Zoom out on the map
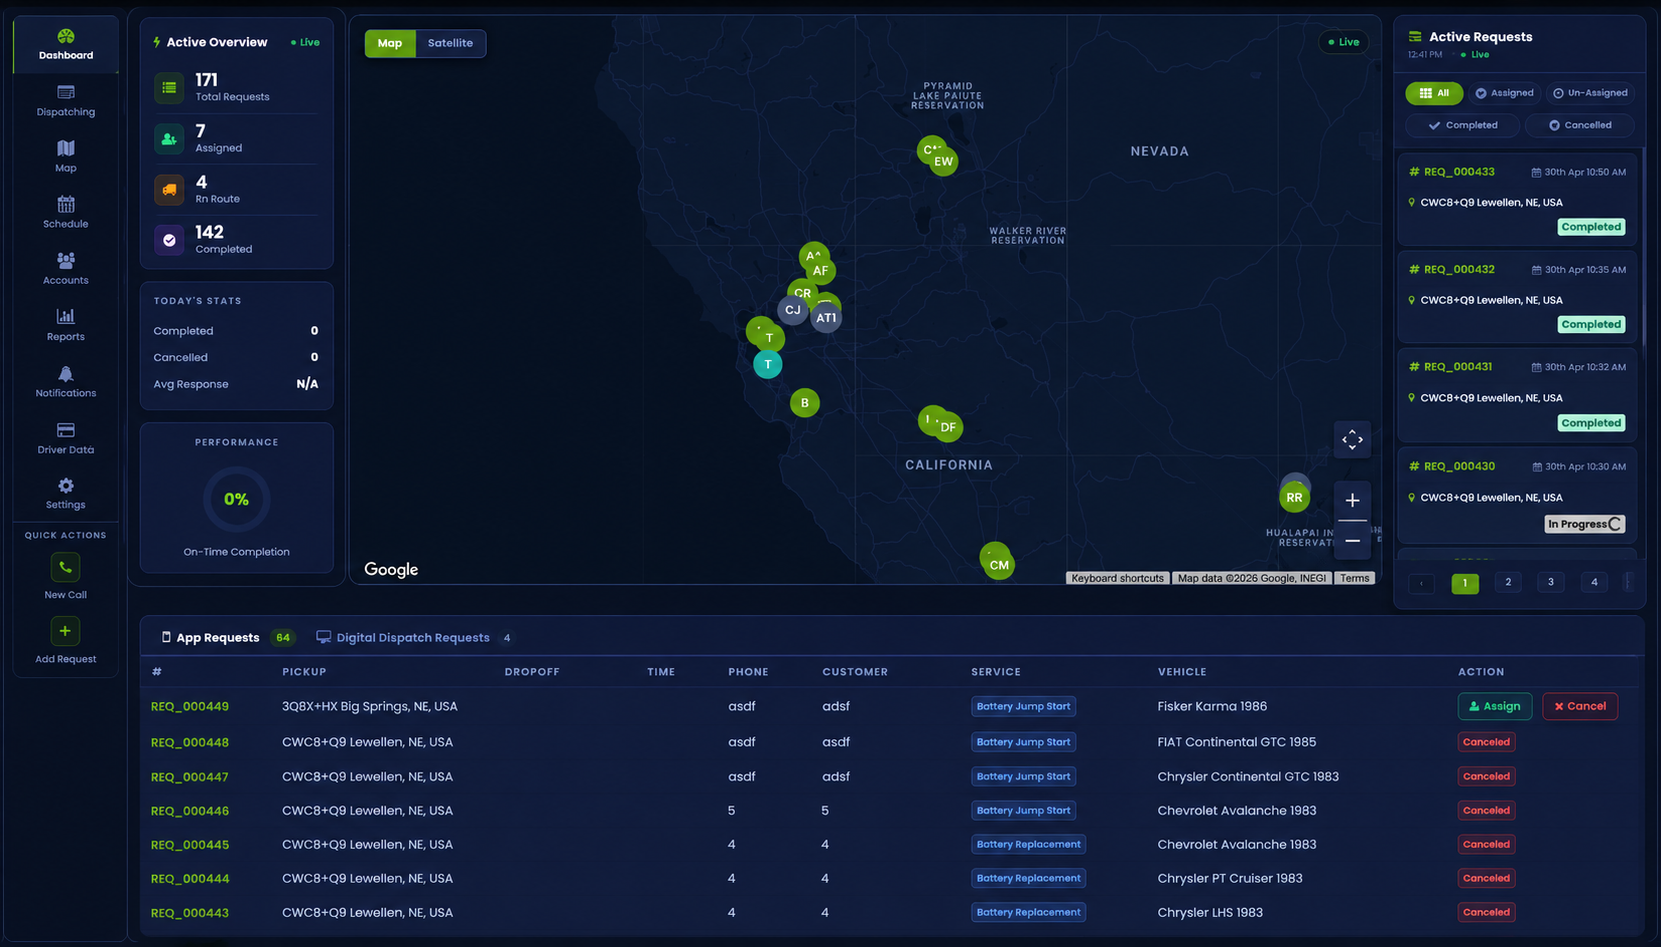The width and height of the screenshot is (1661, 947). click(x=1352, y=541)
